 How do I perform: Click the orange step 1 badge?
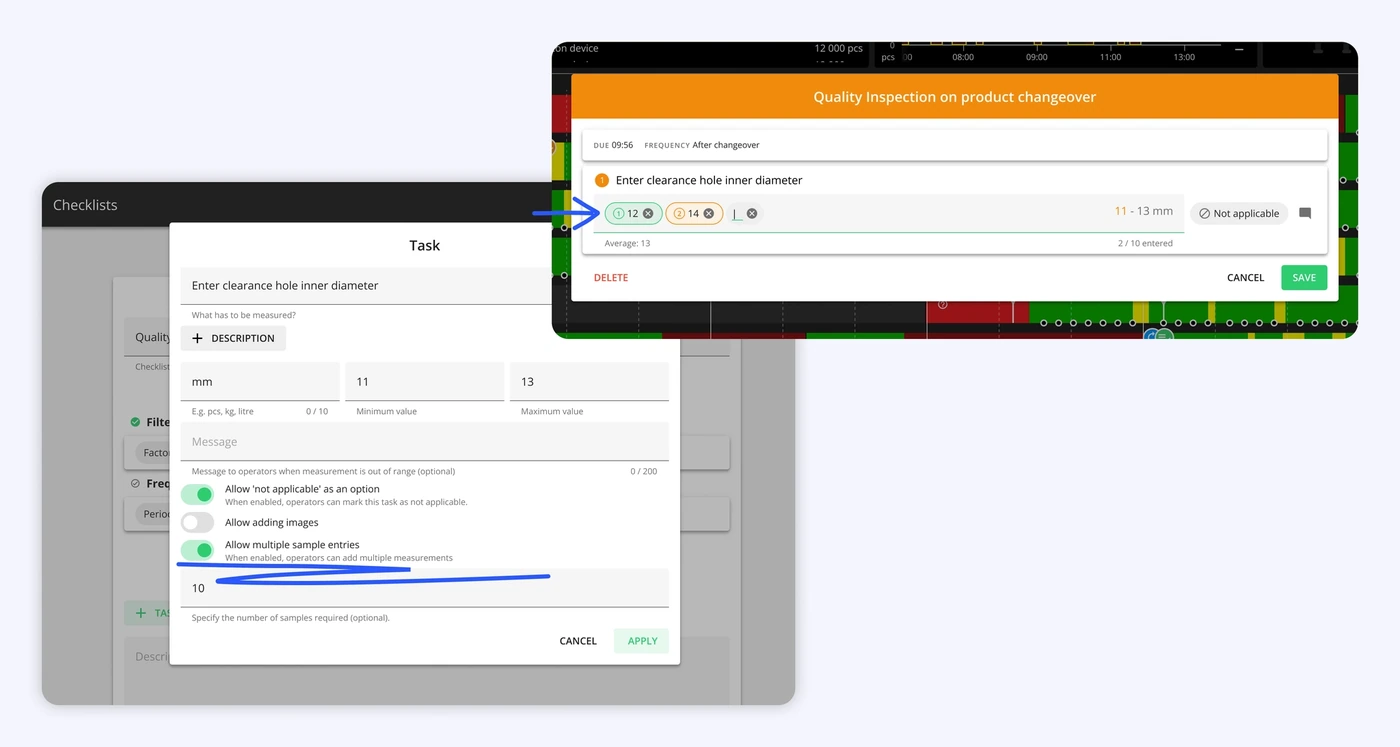click(x=602, y=180)
